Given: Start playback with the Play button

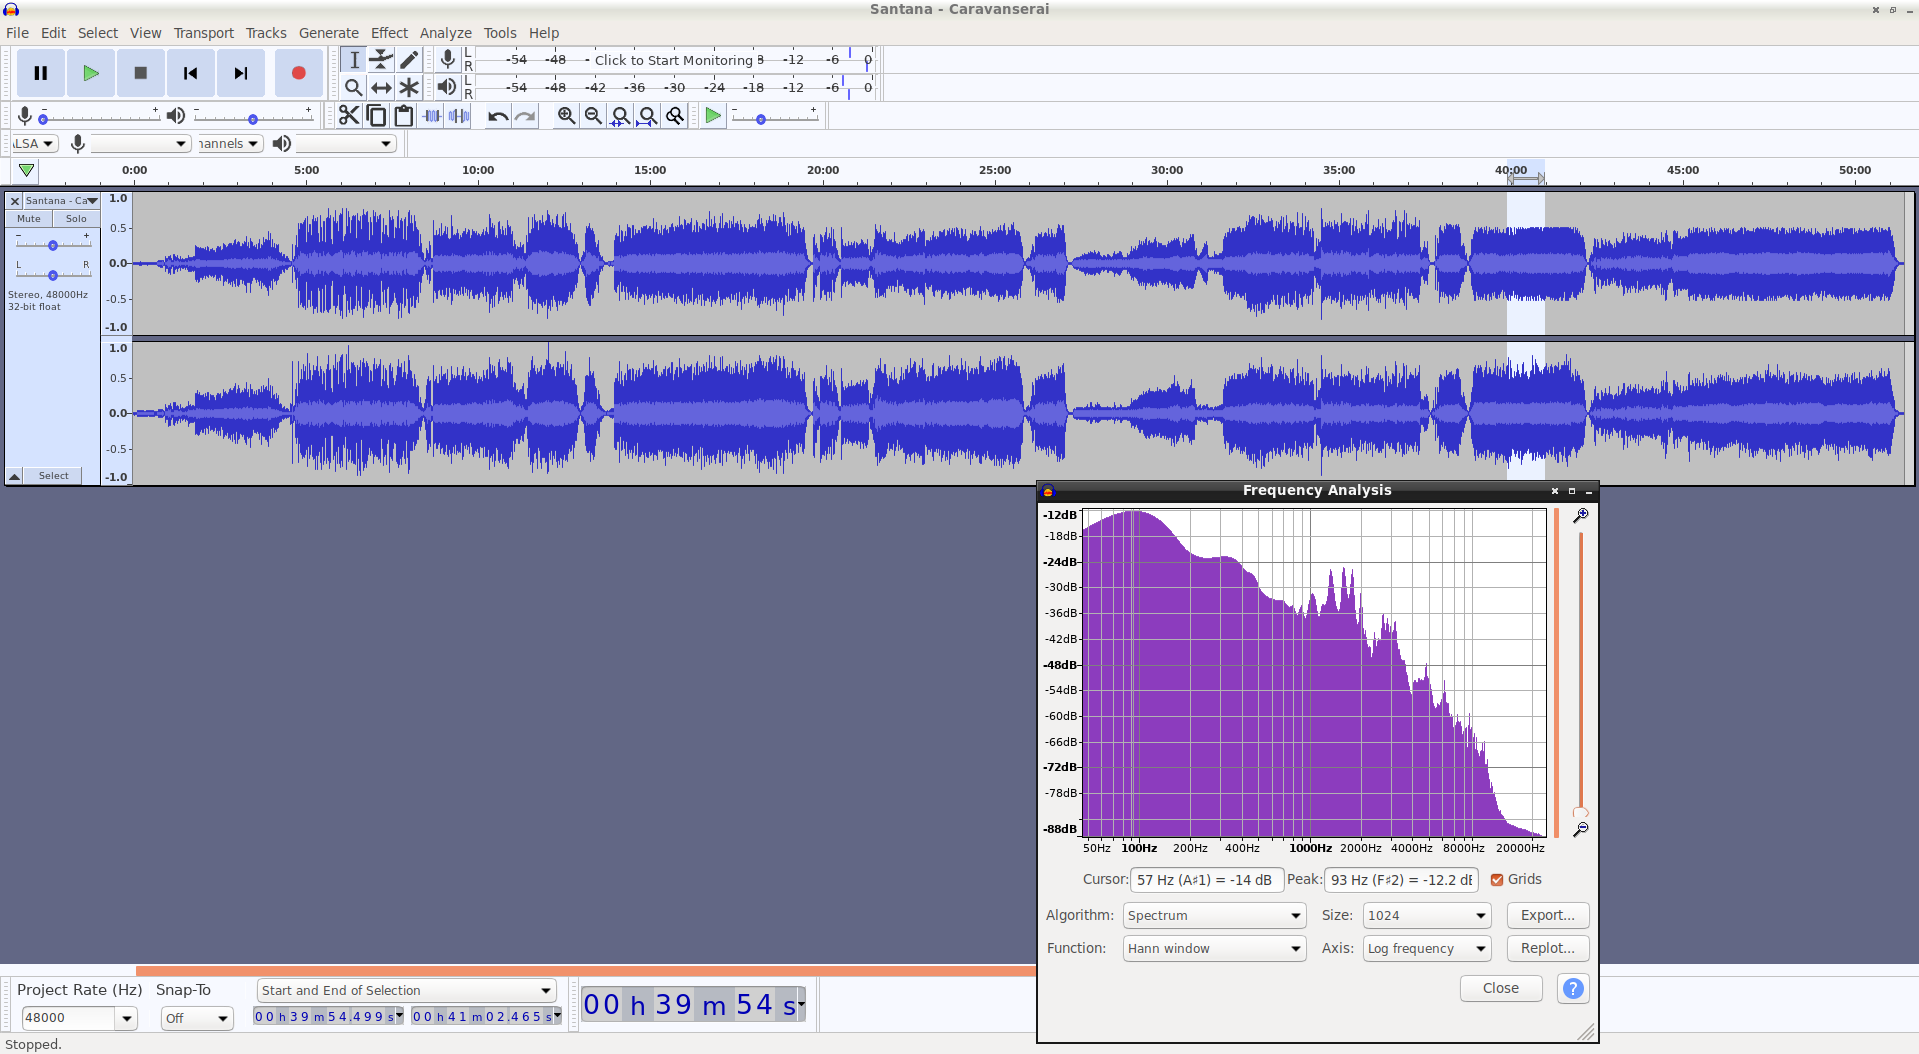Looking at the screenshot, I should [x=91, y=73].
